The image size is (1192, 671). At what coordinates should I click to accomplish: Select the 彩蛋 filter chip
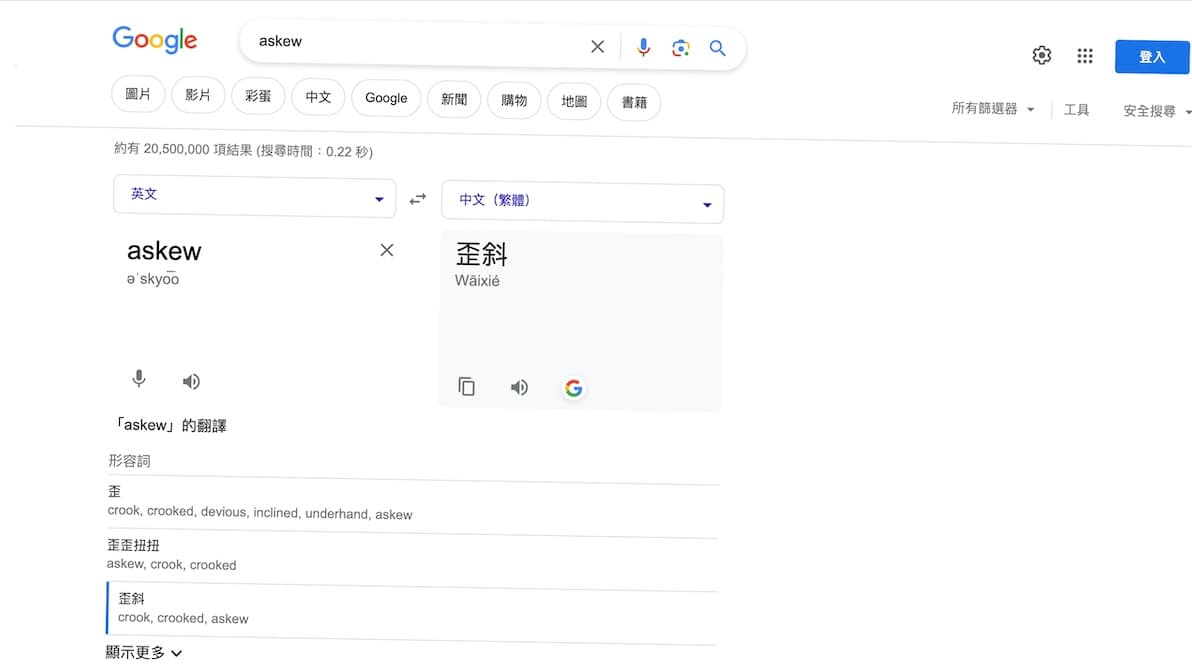tap(258, 97)
